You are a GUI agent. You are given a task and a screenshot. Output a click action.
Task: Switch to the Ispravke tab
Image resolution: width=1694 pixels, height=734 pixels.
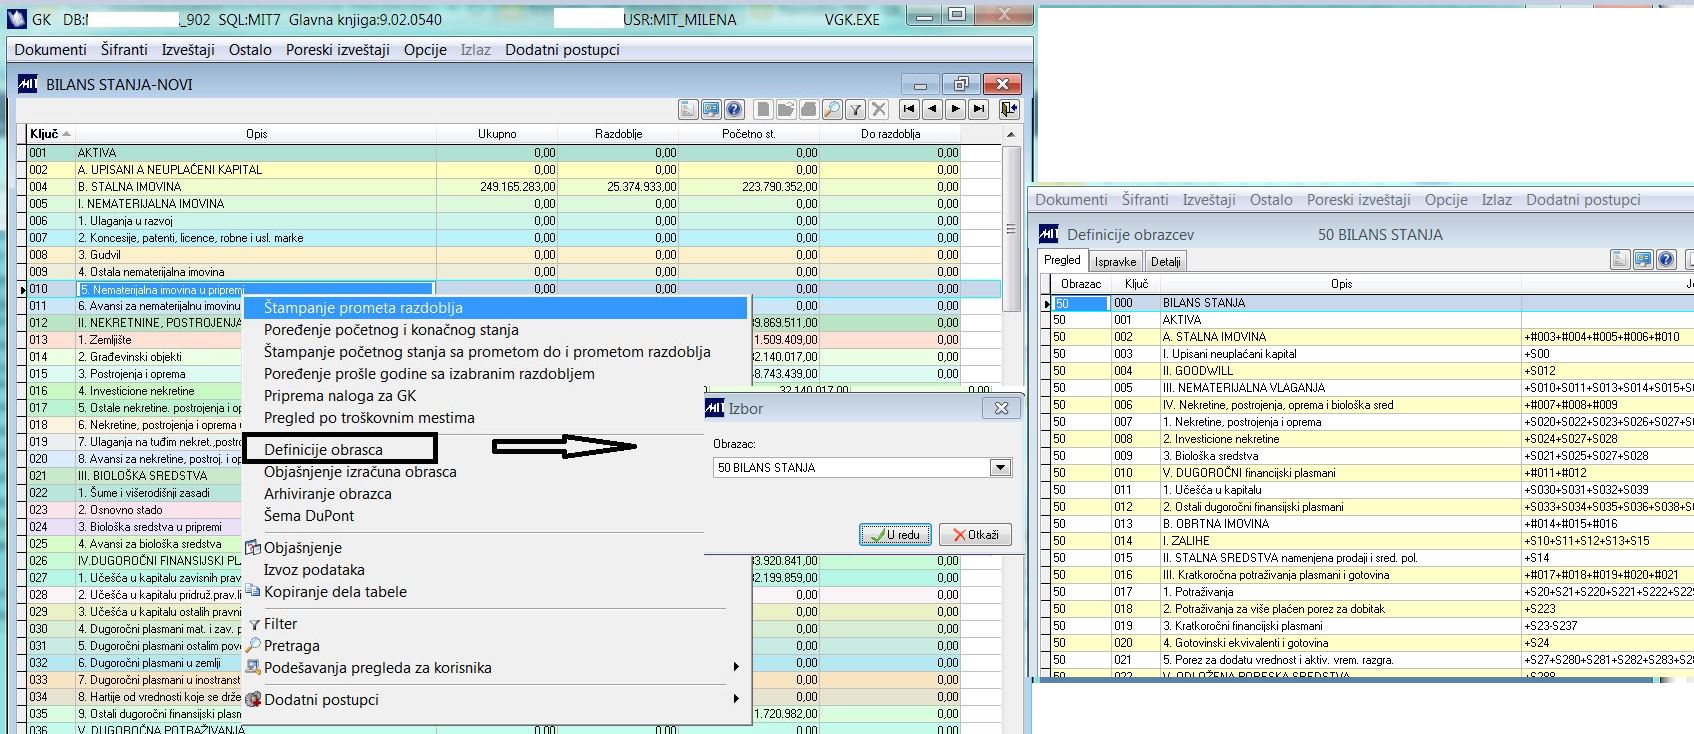tap(1115, 262)
